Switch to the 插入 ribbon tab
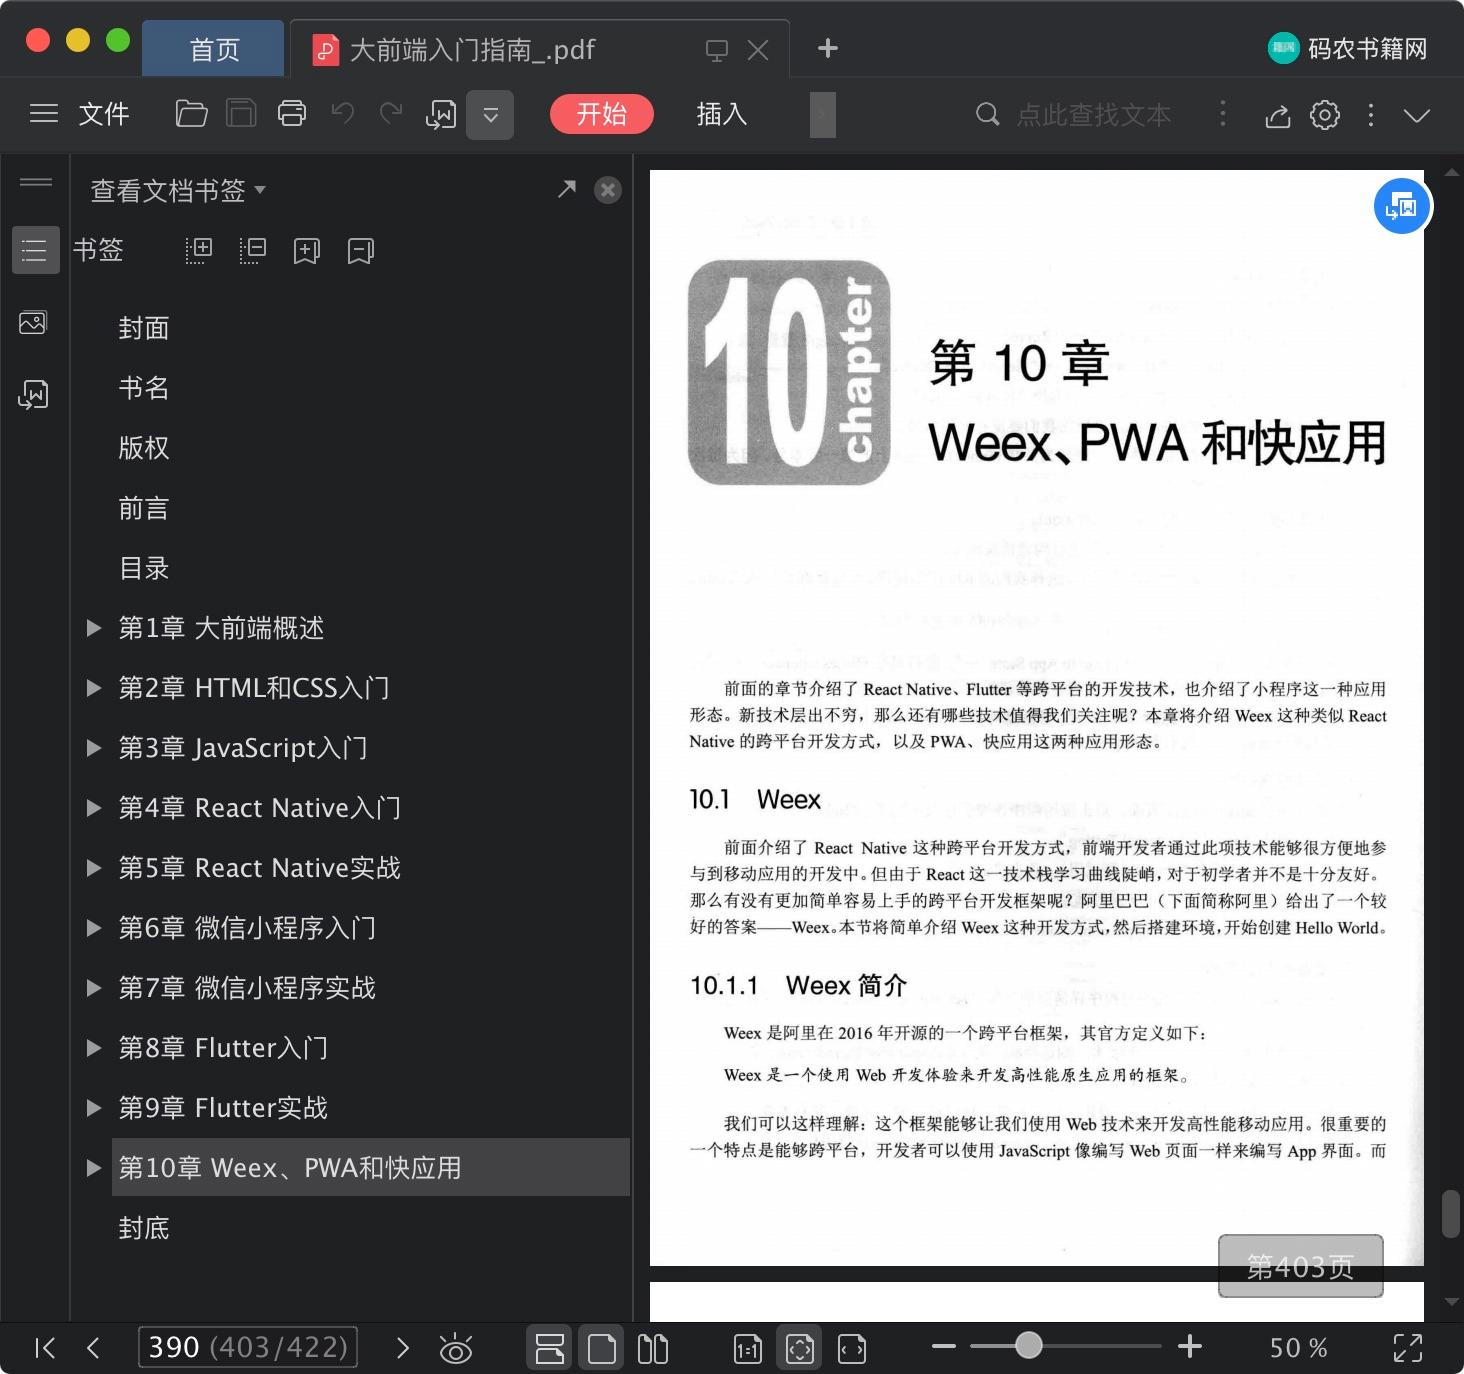The image size is (1464, 1374). point(722,114)
